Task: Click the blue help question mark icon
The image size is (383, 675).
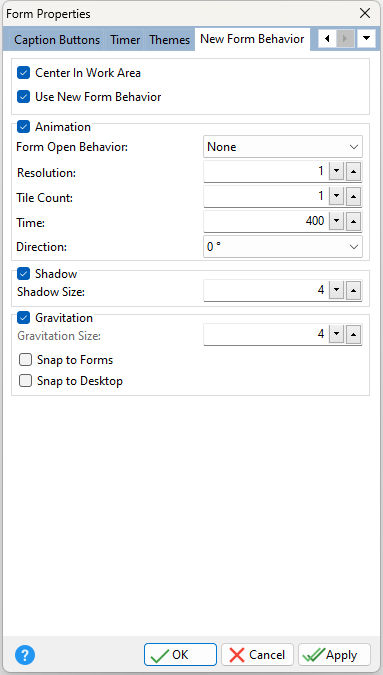Action: pos(25,655)
